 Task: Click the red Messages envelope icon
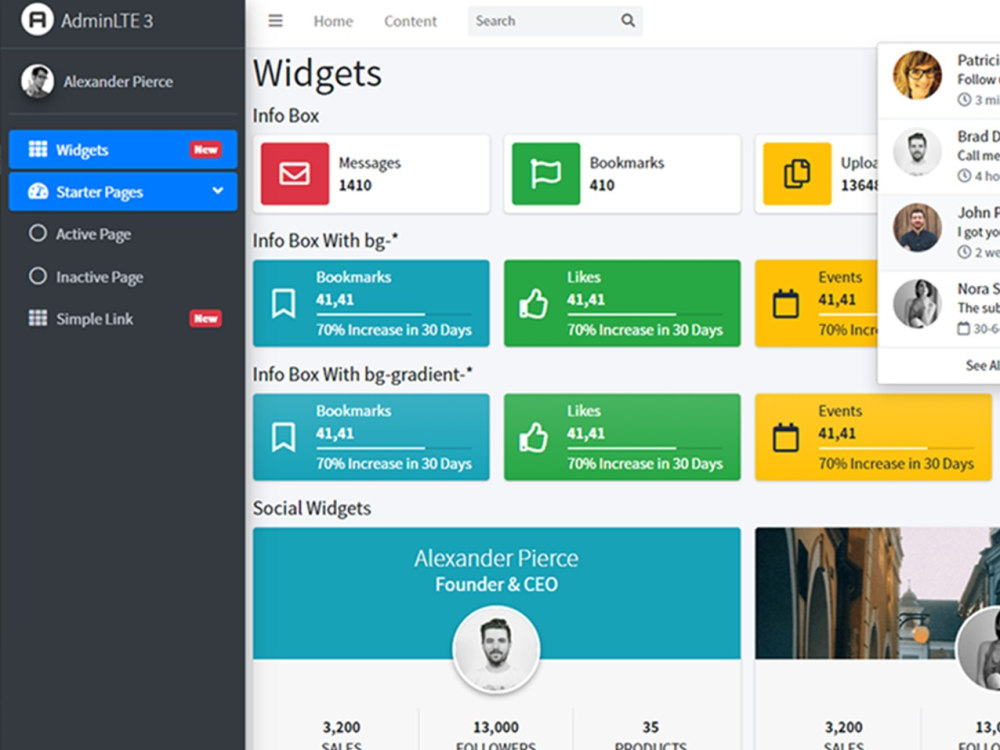point(294,172)
